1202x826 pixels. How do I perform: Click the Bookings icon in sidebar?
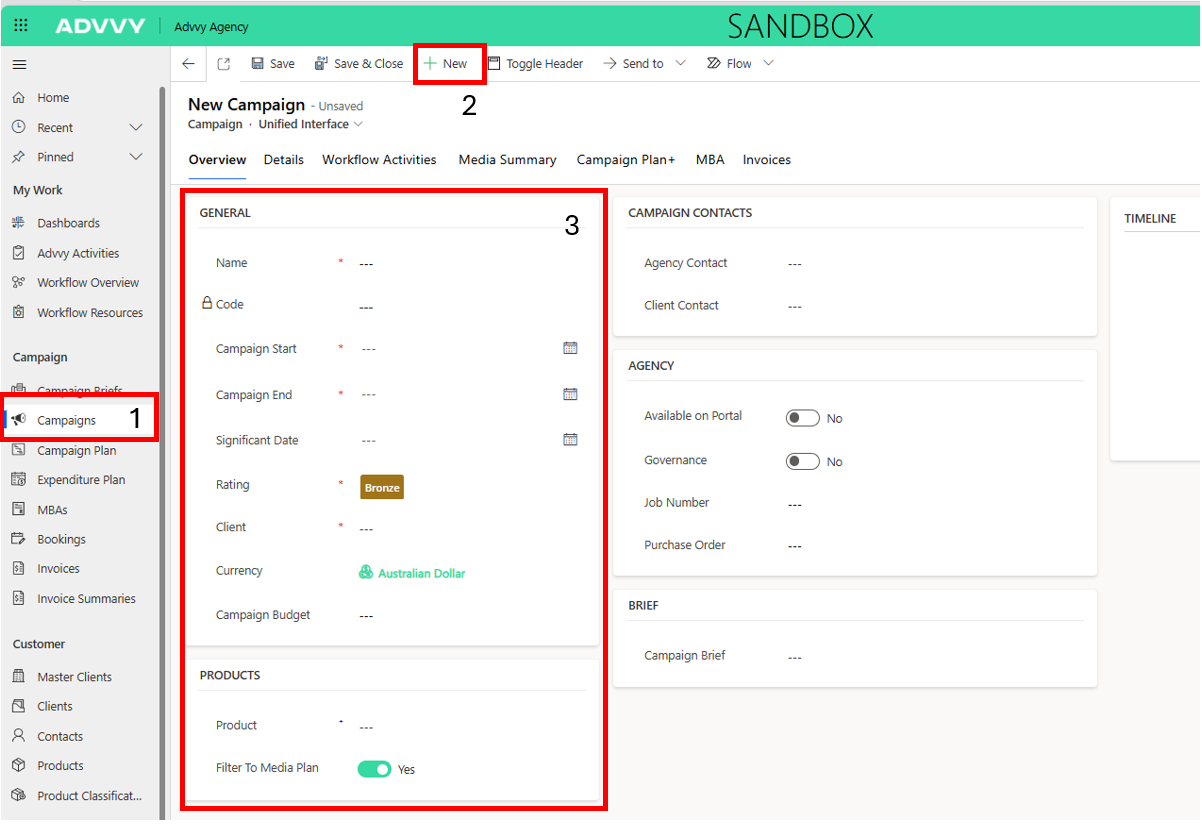pos(18,538)
